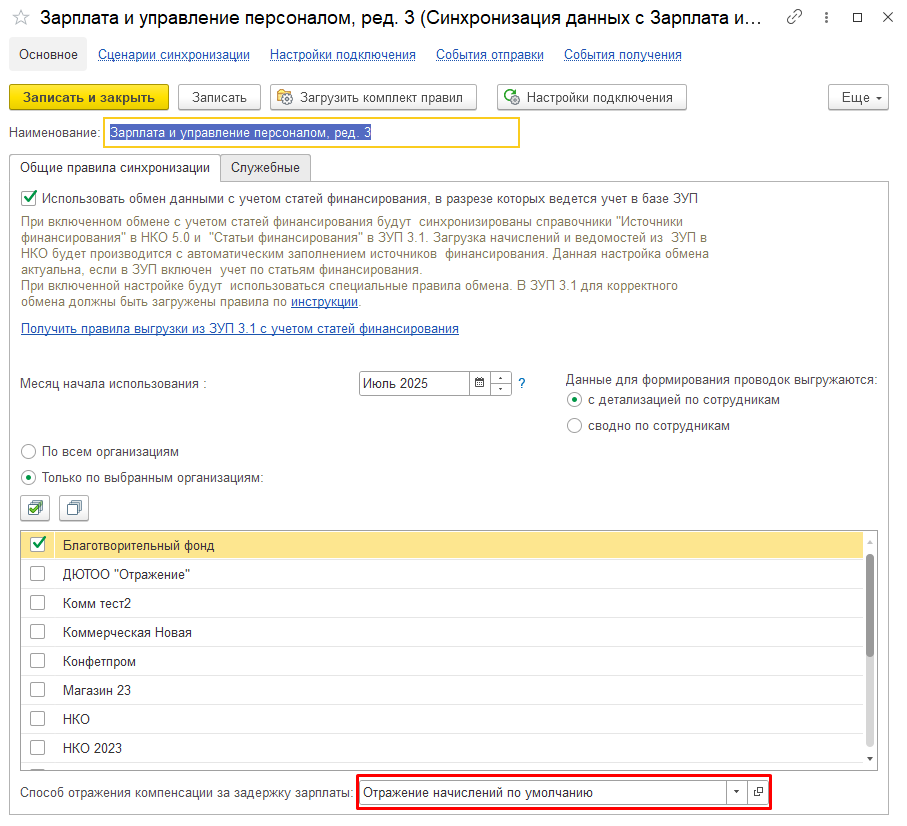907x826 pixels.
Task: Copy link via chain icon in title bar
Action: pyautogui.click(x=794, y=17)
